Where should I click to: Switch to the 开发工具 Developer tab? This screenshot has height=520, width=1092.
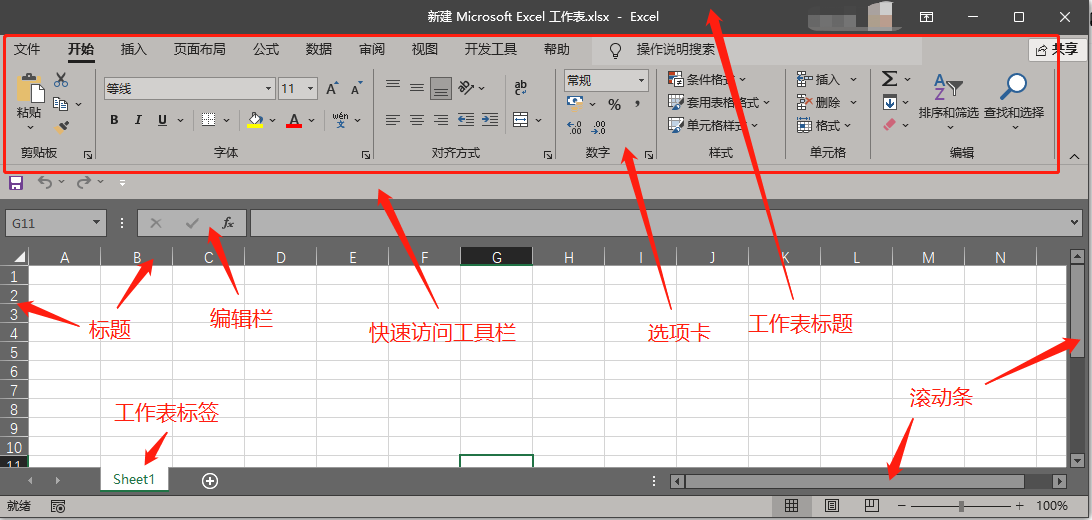click(491, 49)
